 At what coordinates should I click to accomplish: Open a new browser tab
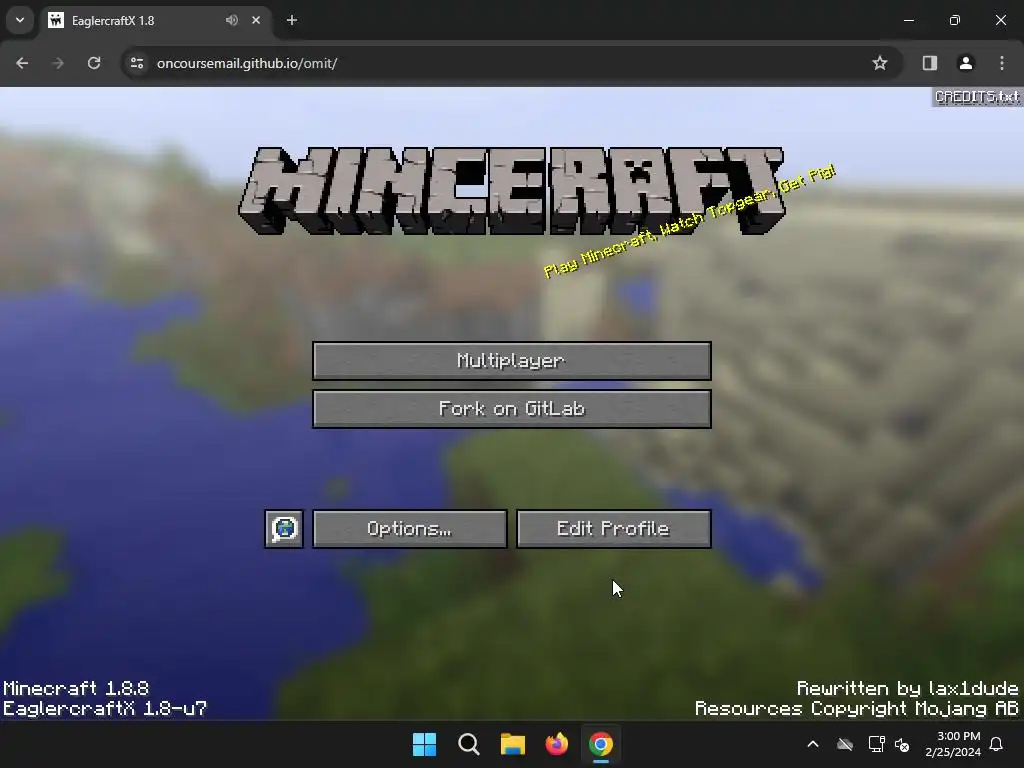(x=292, y=20)
